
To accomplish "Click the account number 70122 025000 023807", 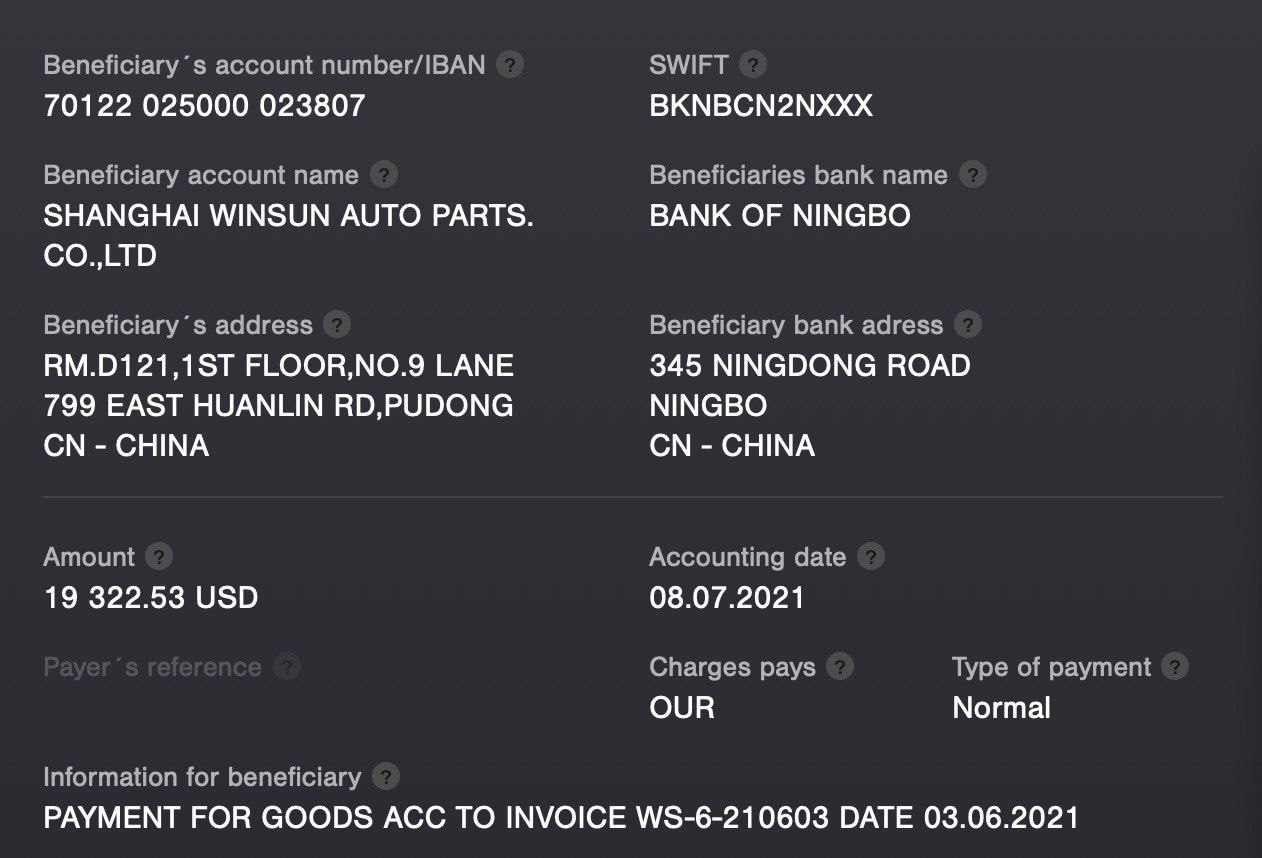I will tap(204, 106).
